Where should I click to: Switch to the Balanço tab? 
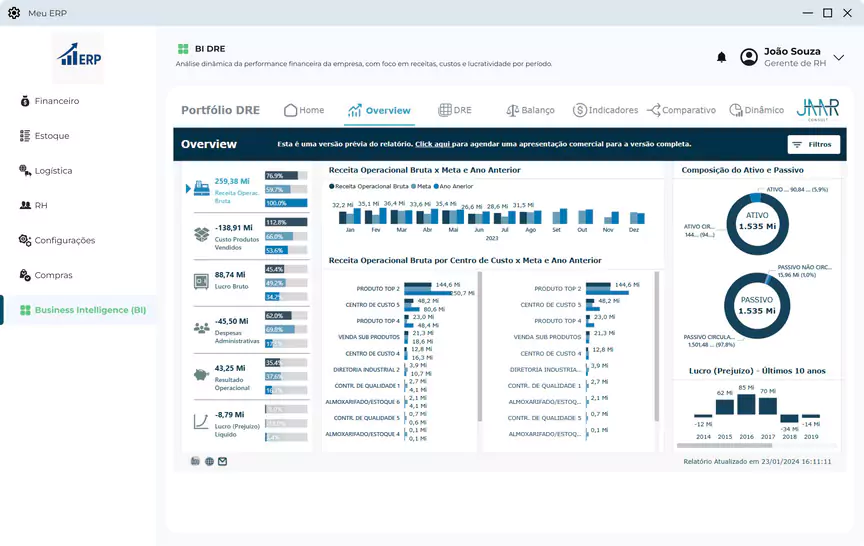pos(530,110)
